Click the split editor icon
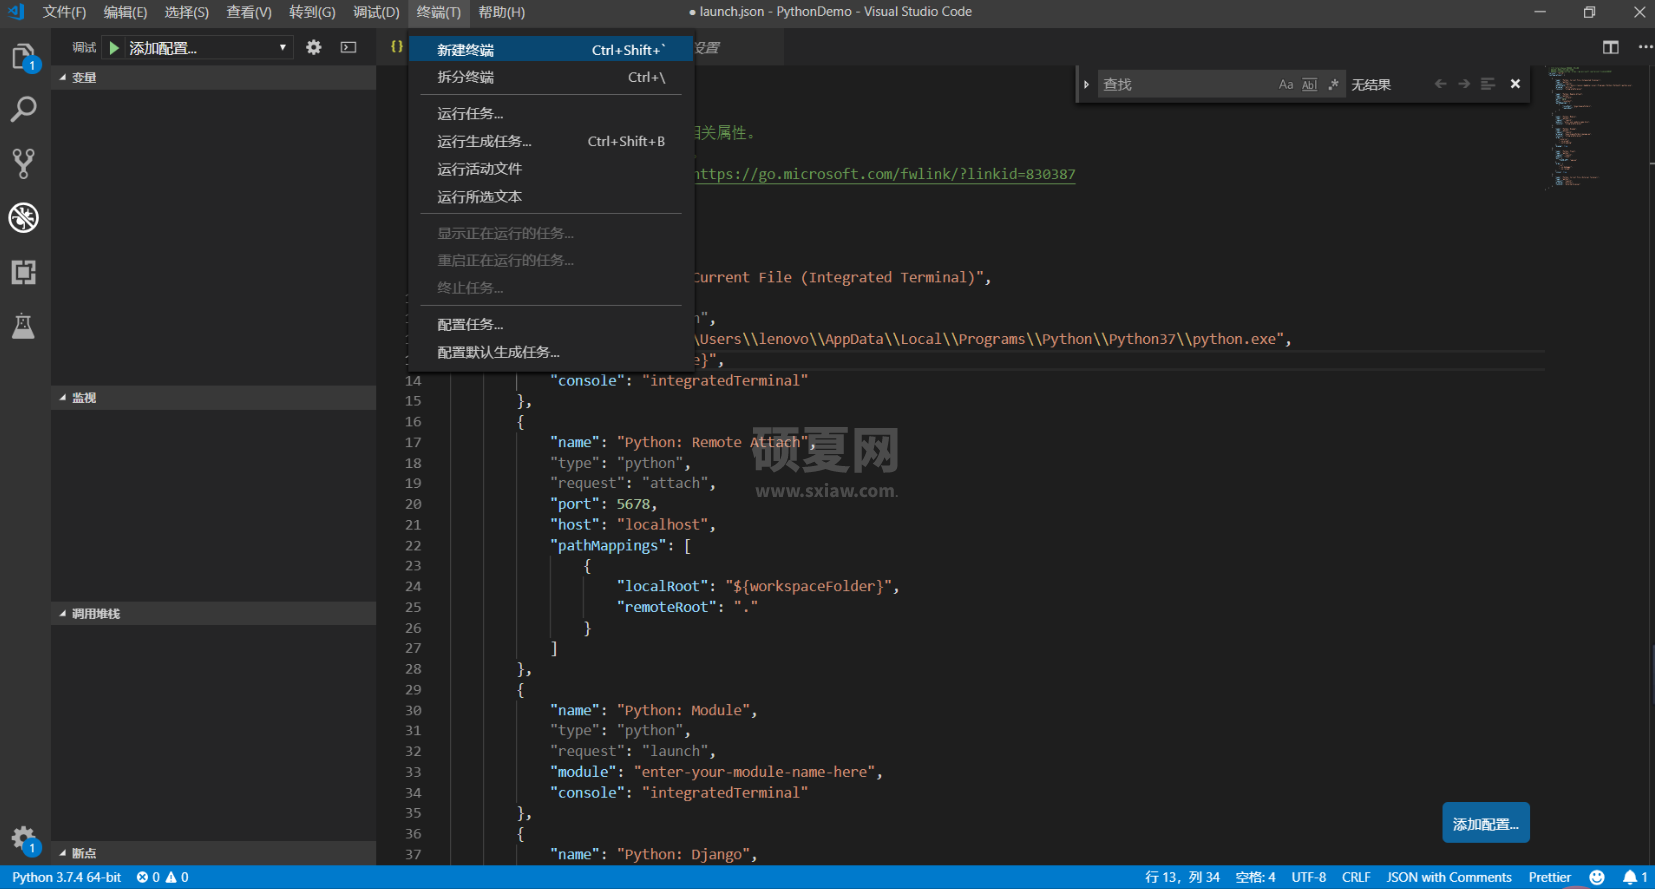 (1610, 47)
